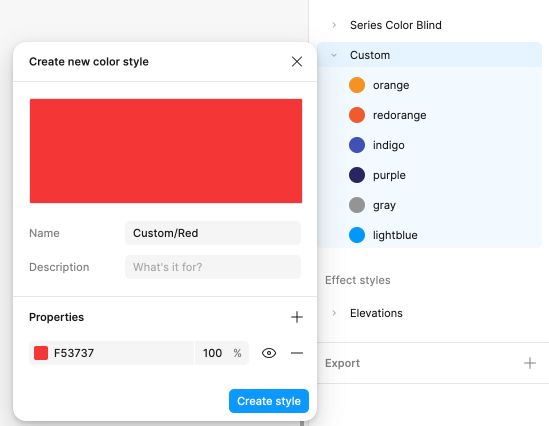Select the gray color style circle
Image resolution: width=549 pixels, height=426 pixels.
[357, 205]
